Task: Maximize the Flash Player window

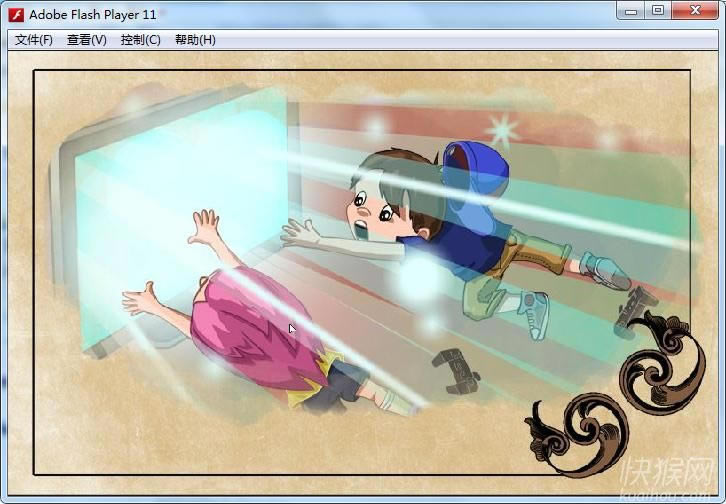Action: click(x=657, y=11)
